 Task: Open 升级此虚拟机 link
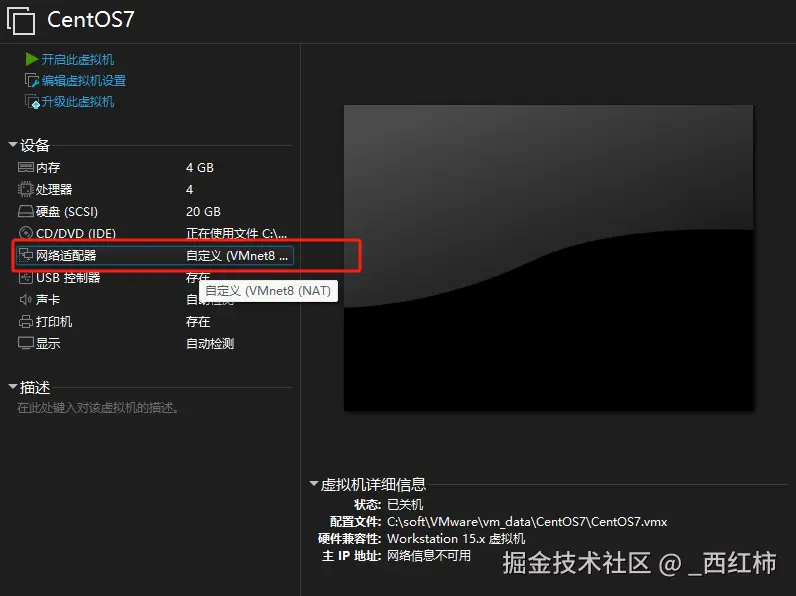tap(78, 102)
